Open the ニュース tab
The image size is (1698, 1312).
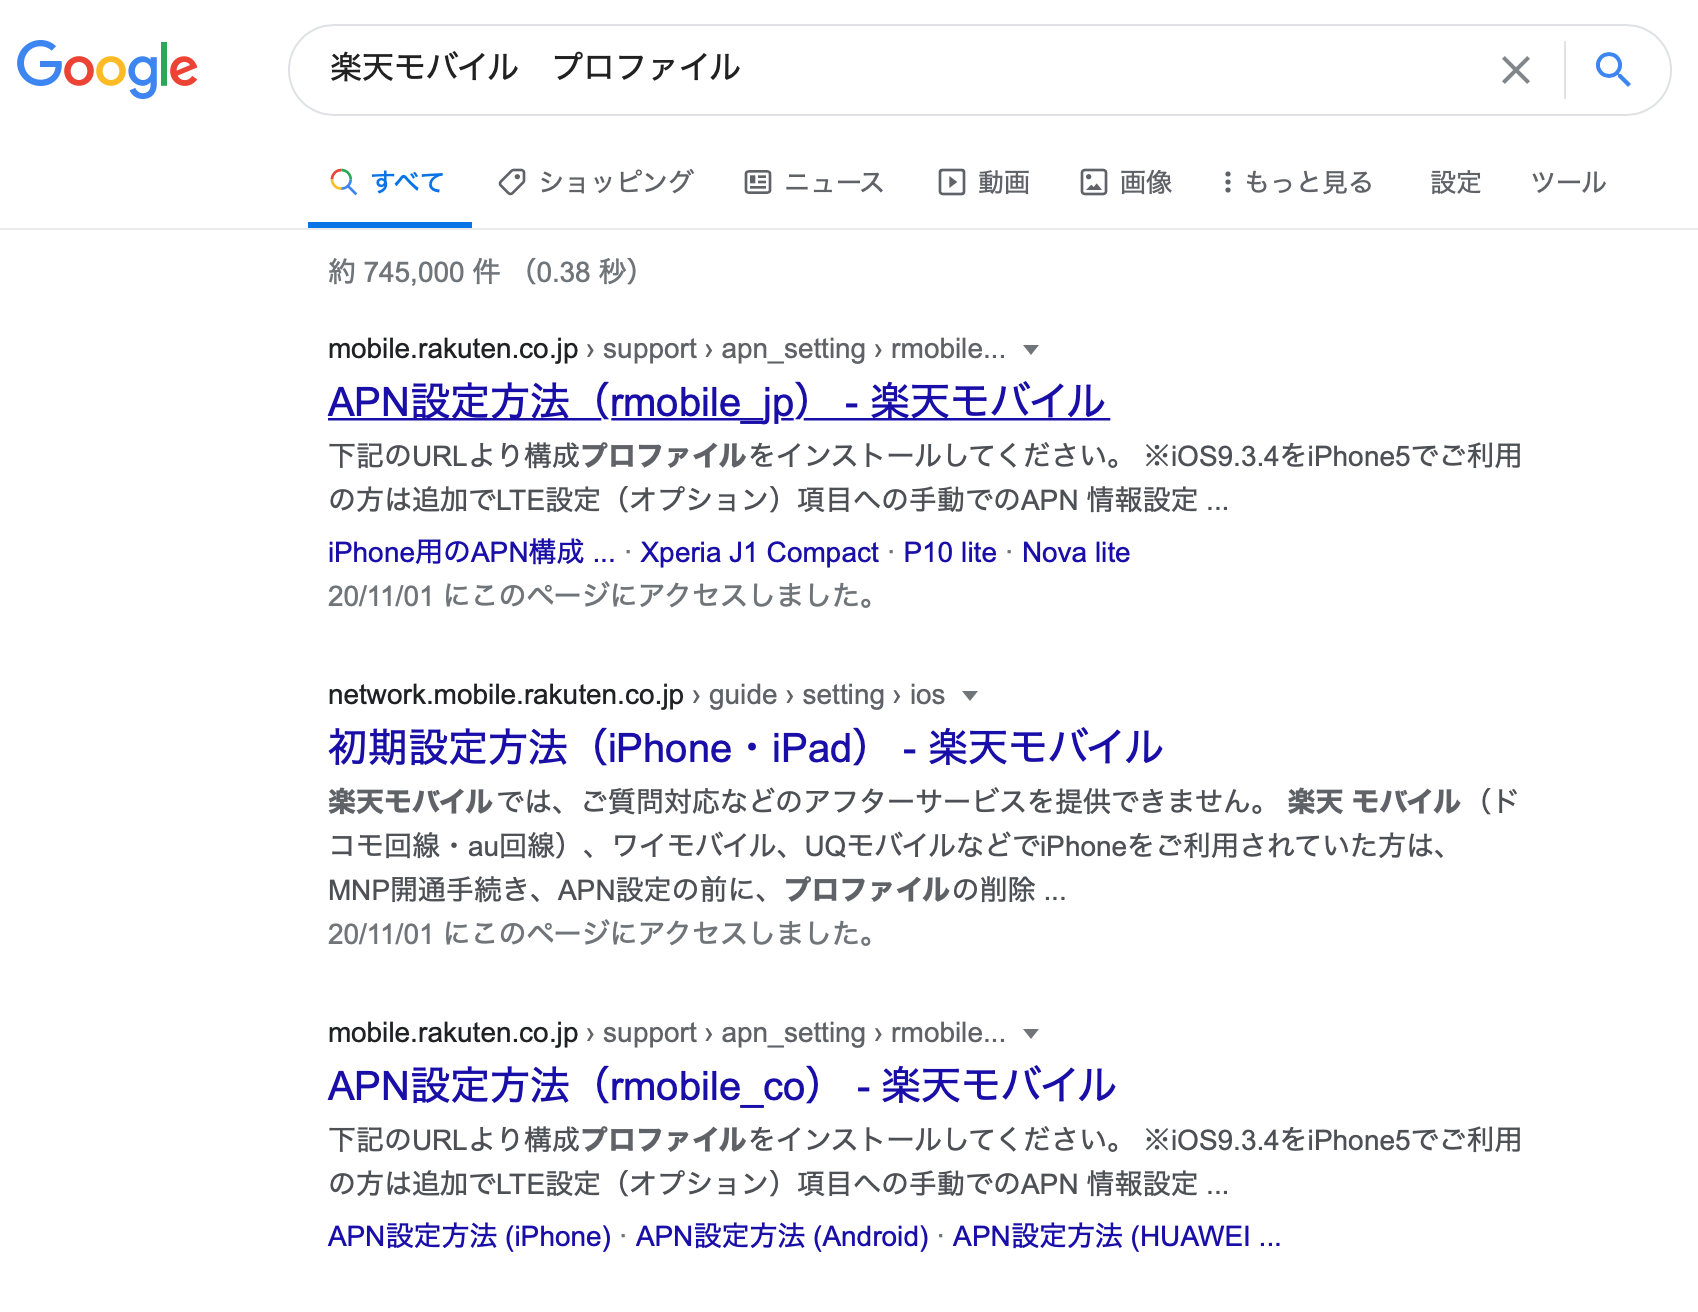[x=814, y=182]
